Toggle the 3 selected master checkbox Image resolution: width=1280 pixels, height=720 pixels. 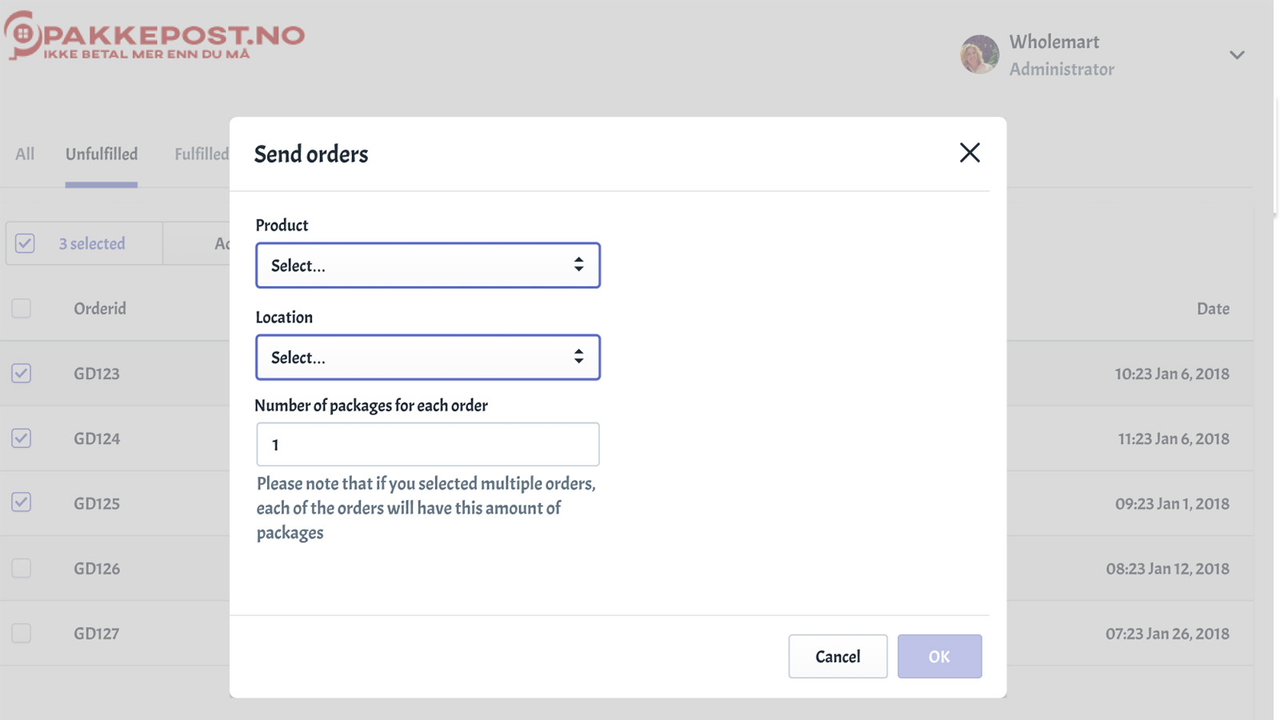pos(24,243)
